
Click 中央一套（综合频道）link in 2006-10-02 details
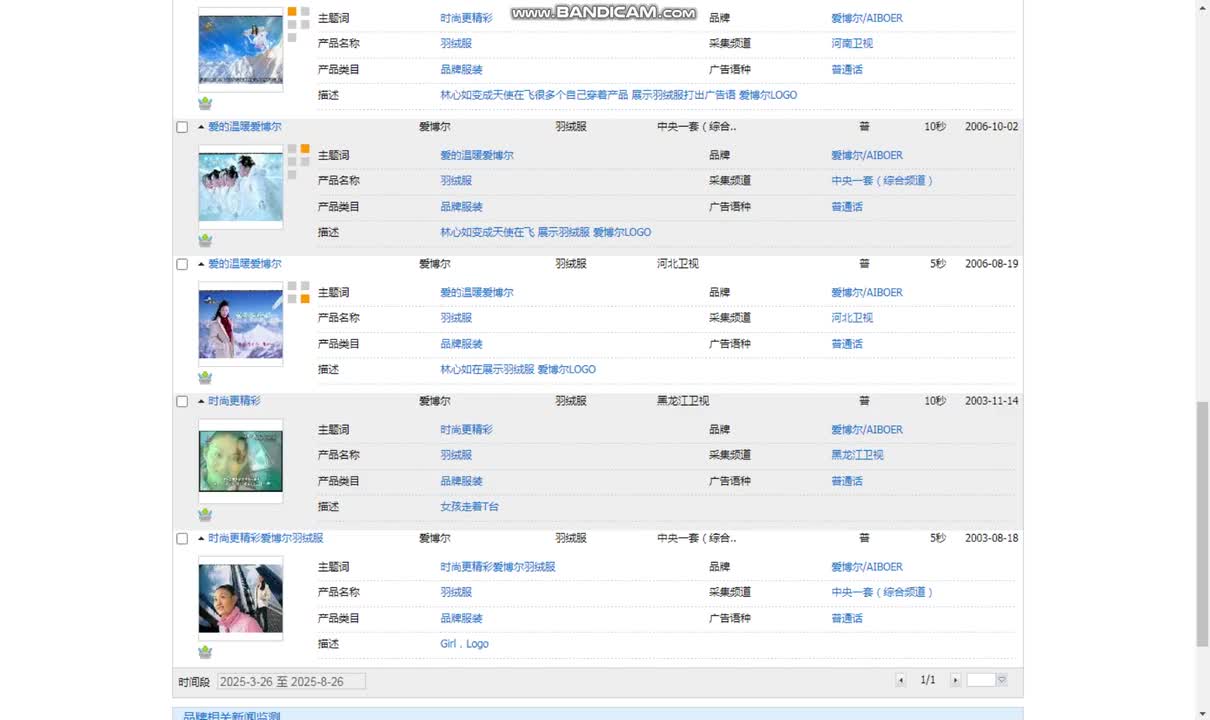tap(883, 181)
